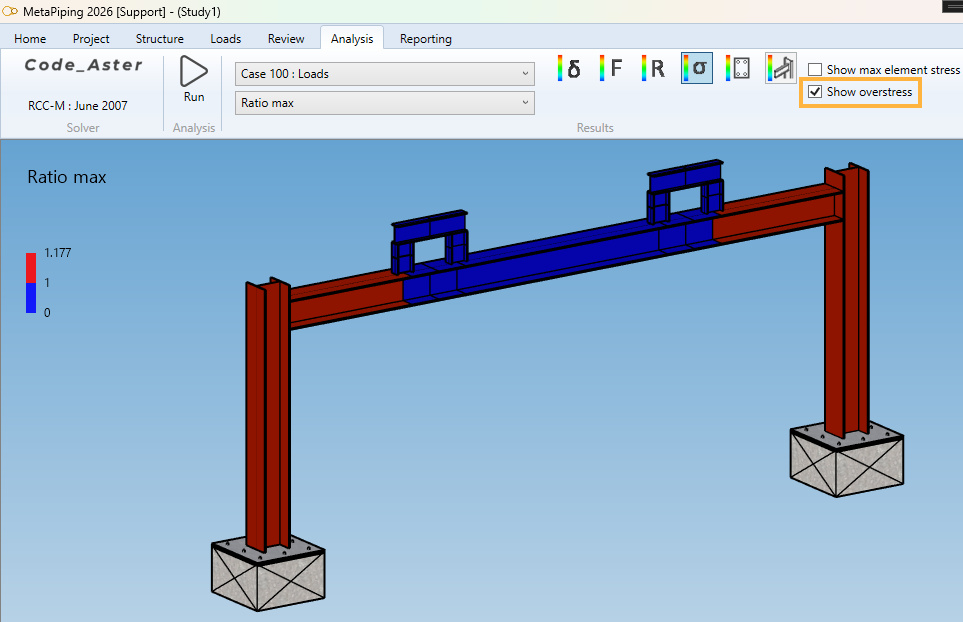Screen dimensions: 963x622
Task: Uncheck the Show overstress checkbox
Action: click(x=815, y=92)
